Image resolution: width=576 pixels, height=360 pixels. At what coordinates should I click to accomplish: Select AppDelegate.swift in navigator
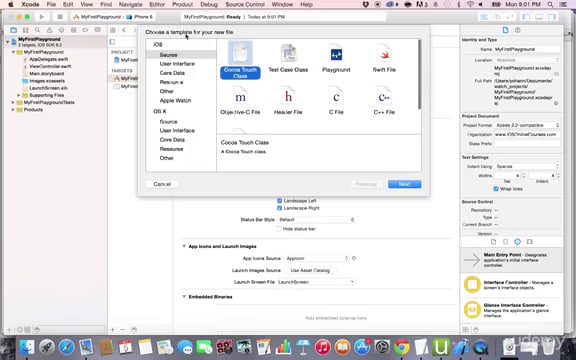coord(48,59)
